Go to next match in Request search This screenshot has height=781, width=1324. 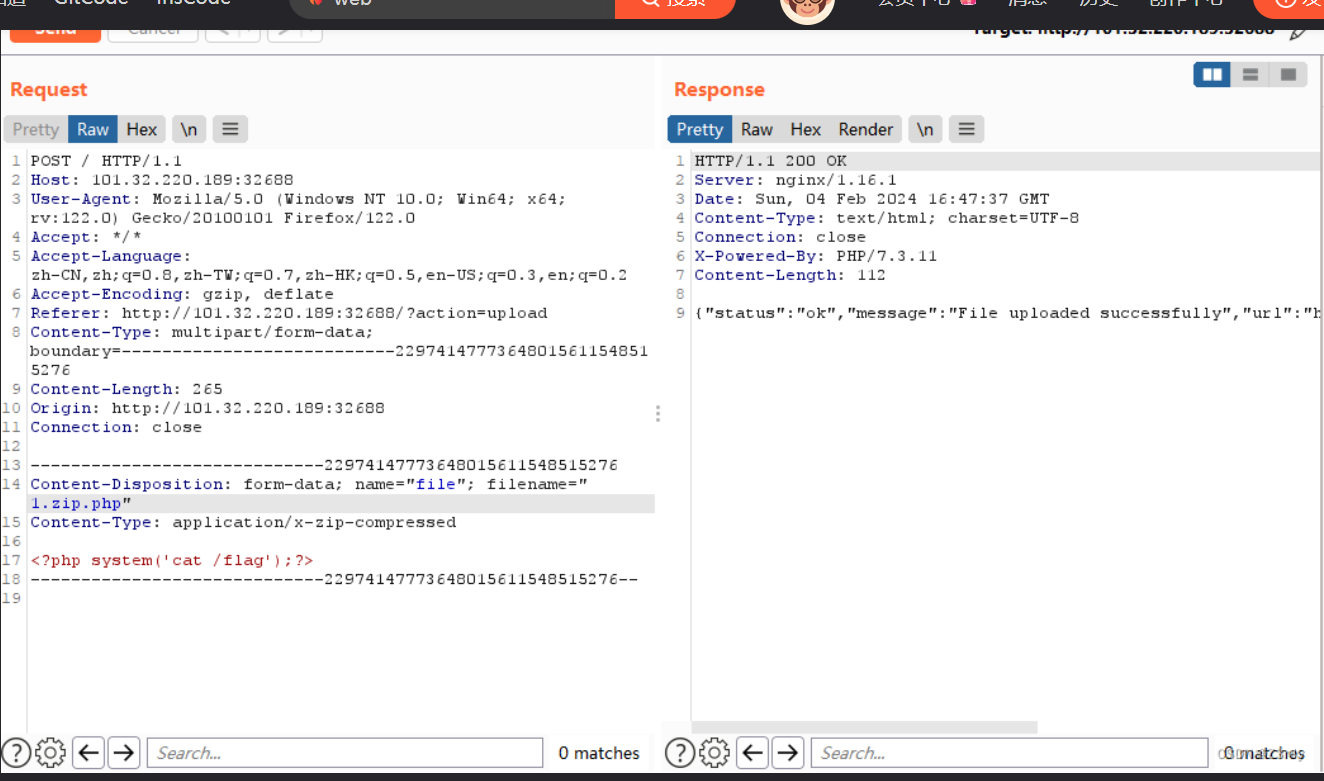tap(124, 752)
